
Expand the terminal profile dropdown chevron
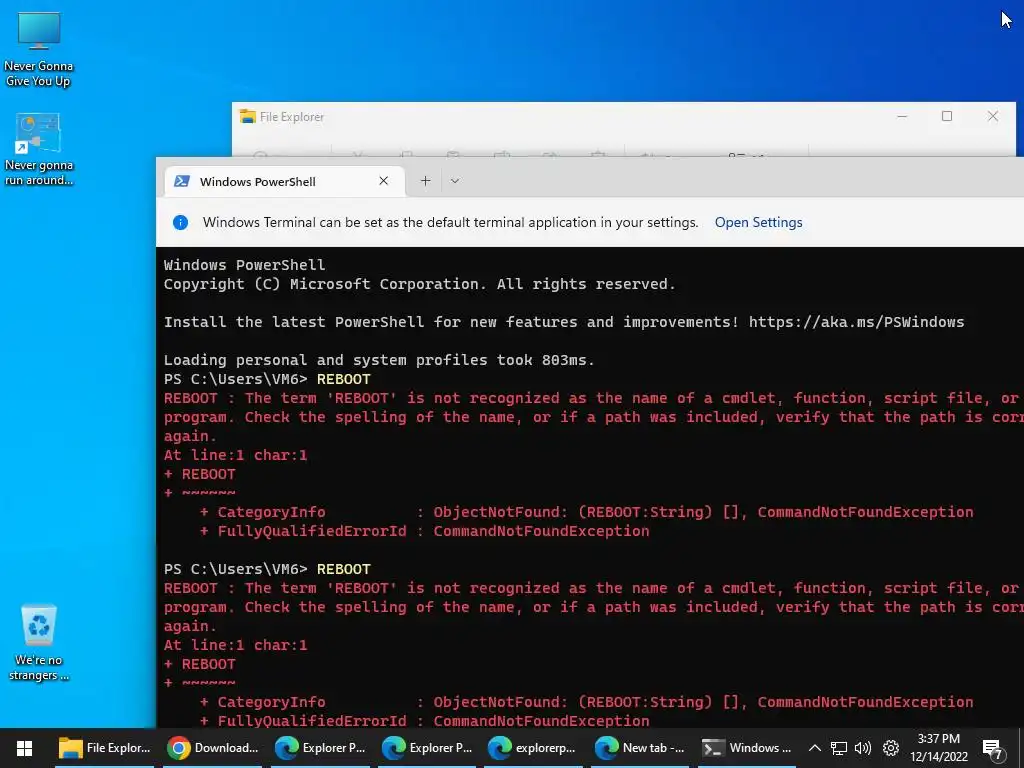455,181
